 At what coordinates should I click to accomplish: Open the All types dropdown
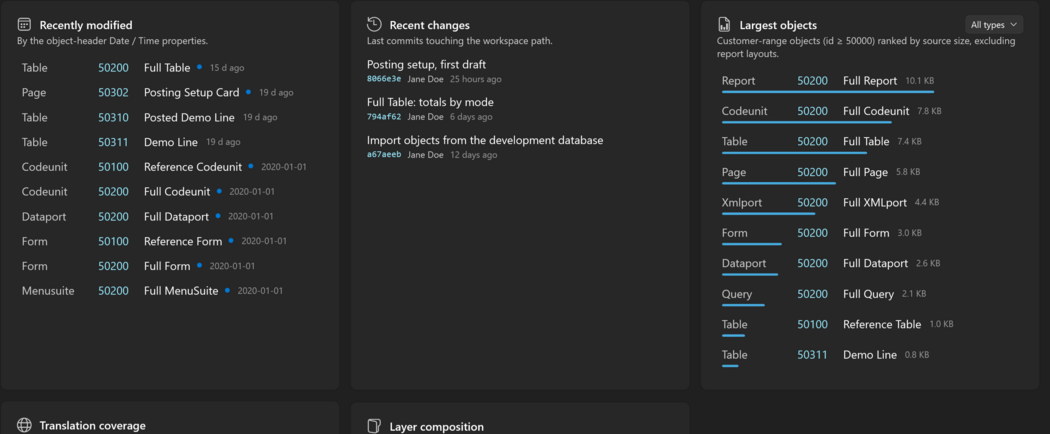[x=994, y=25]
